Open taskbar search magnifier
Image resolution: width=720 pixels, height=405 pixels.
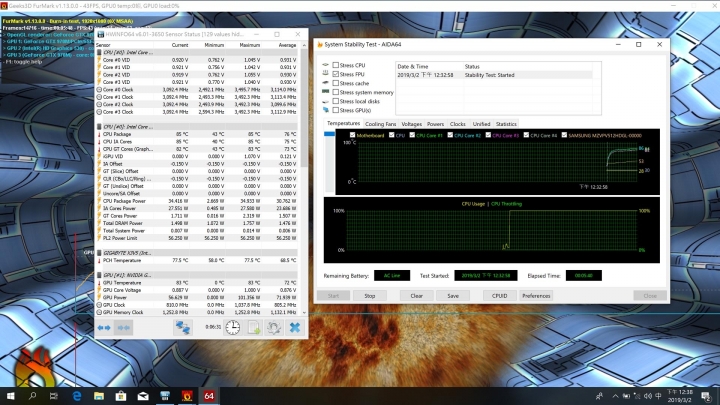pos(32,396)
